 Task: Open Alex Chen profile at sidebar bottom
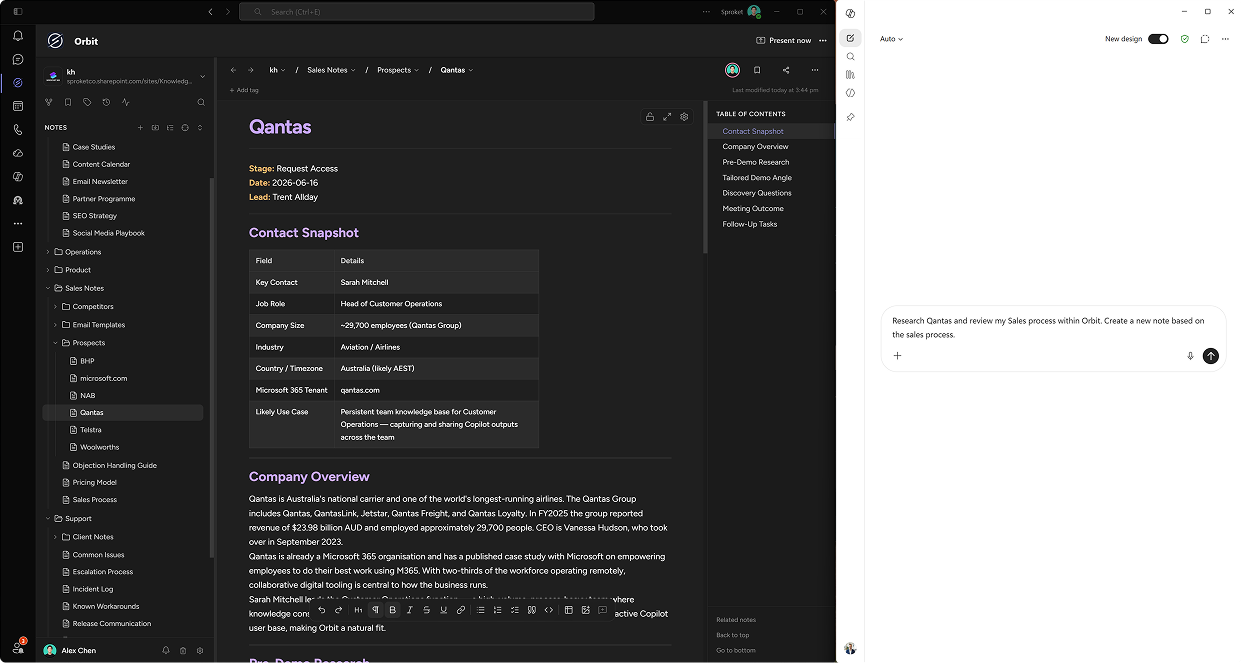pos(70,650)
